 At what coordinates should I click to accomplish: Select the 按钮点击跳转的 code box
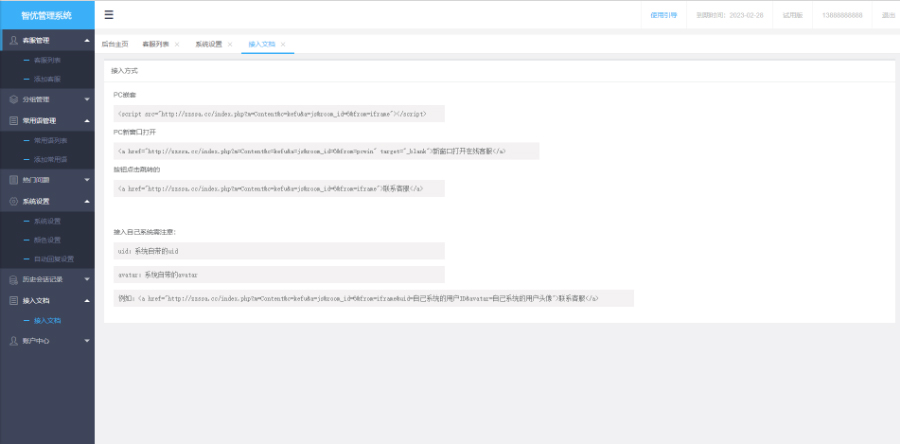click(x=279, y=188)
